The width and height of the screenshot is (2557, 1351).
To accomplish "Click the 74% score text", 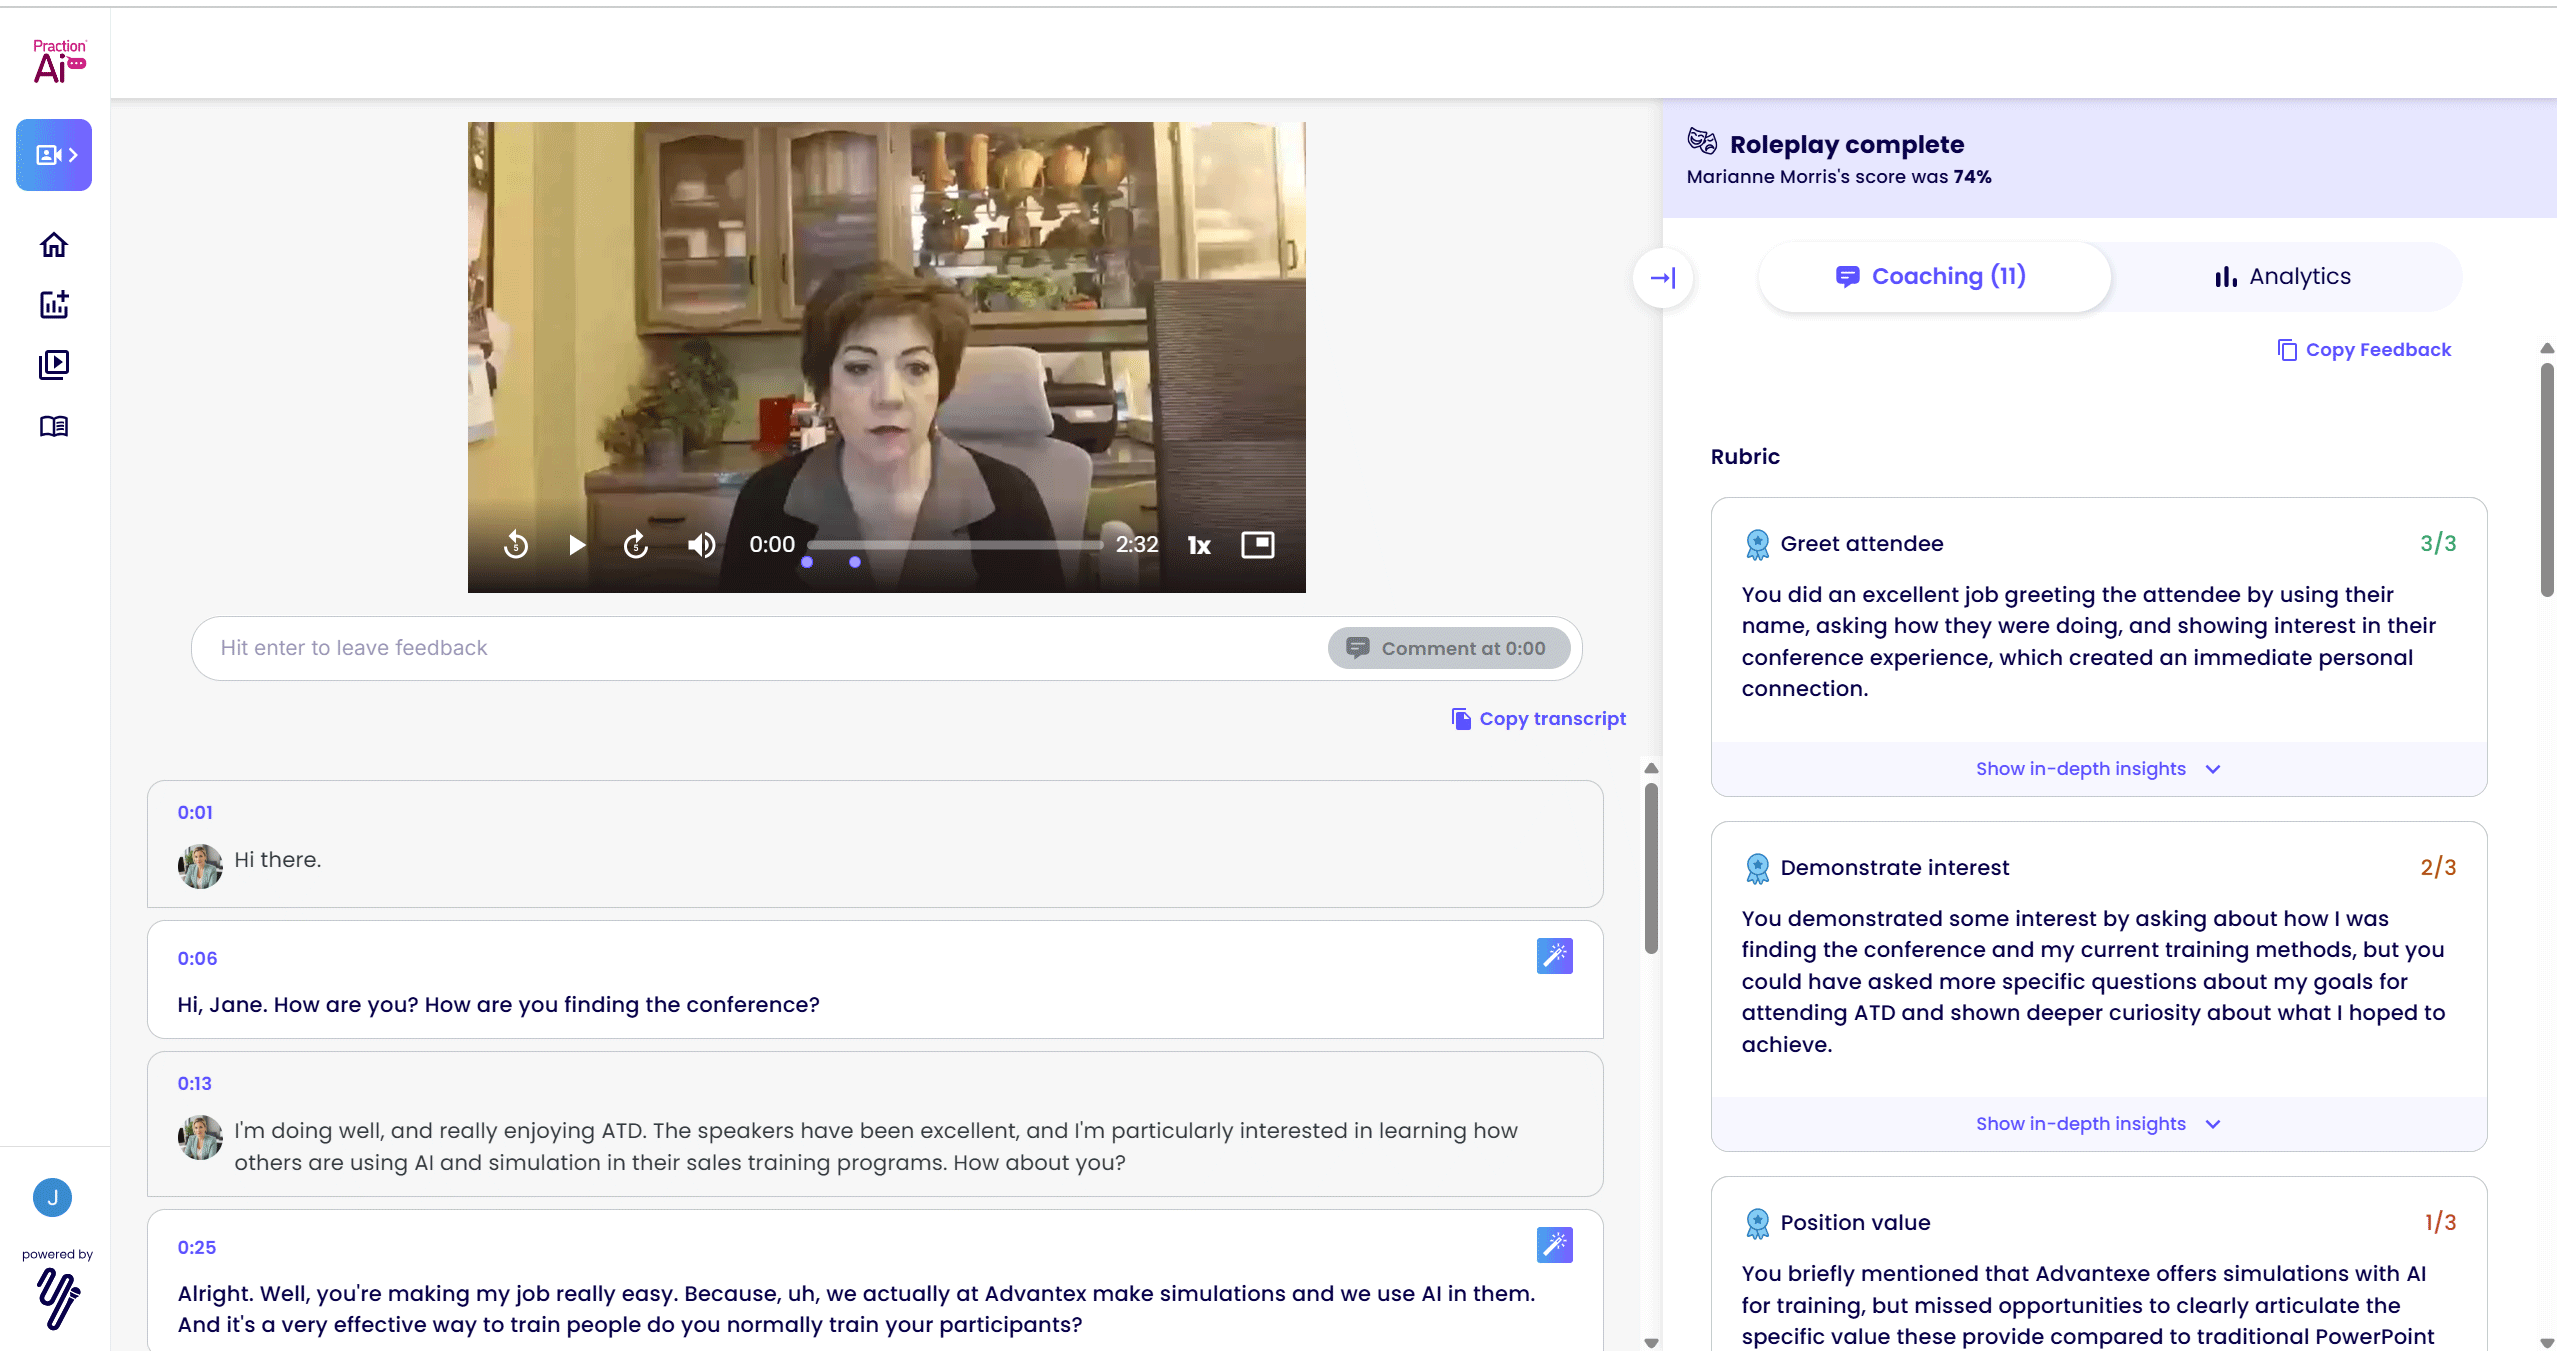I will 1972,177.
